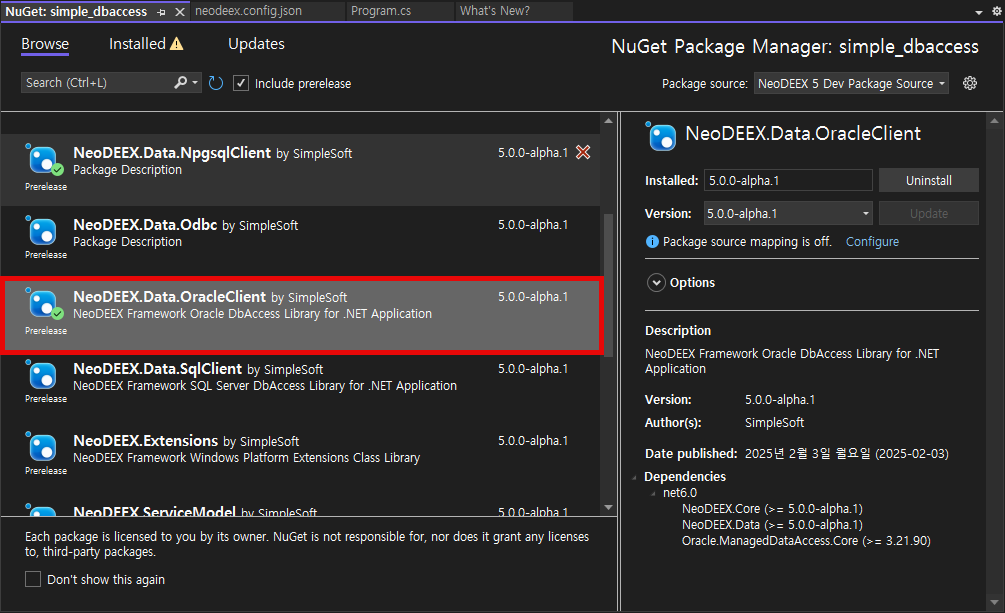Close the NuGet simple_dbaccess tab
The height and width of the screenshot is (613, 1005).
180,12
